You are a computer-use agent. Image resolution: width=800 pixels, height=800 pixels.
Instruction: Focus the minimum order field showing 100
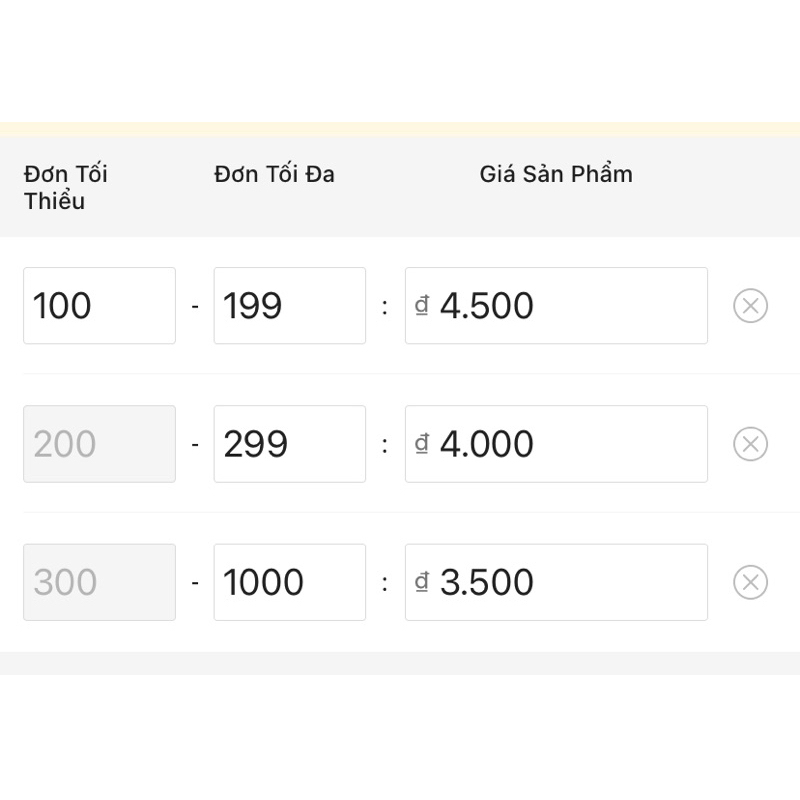[x=99, y=306]
